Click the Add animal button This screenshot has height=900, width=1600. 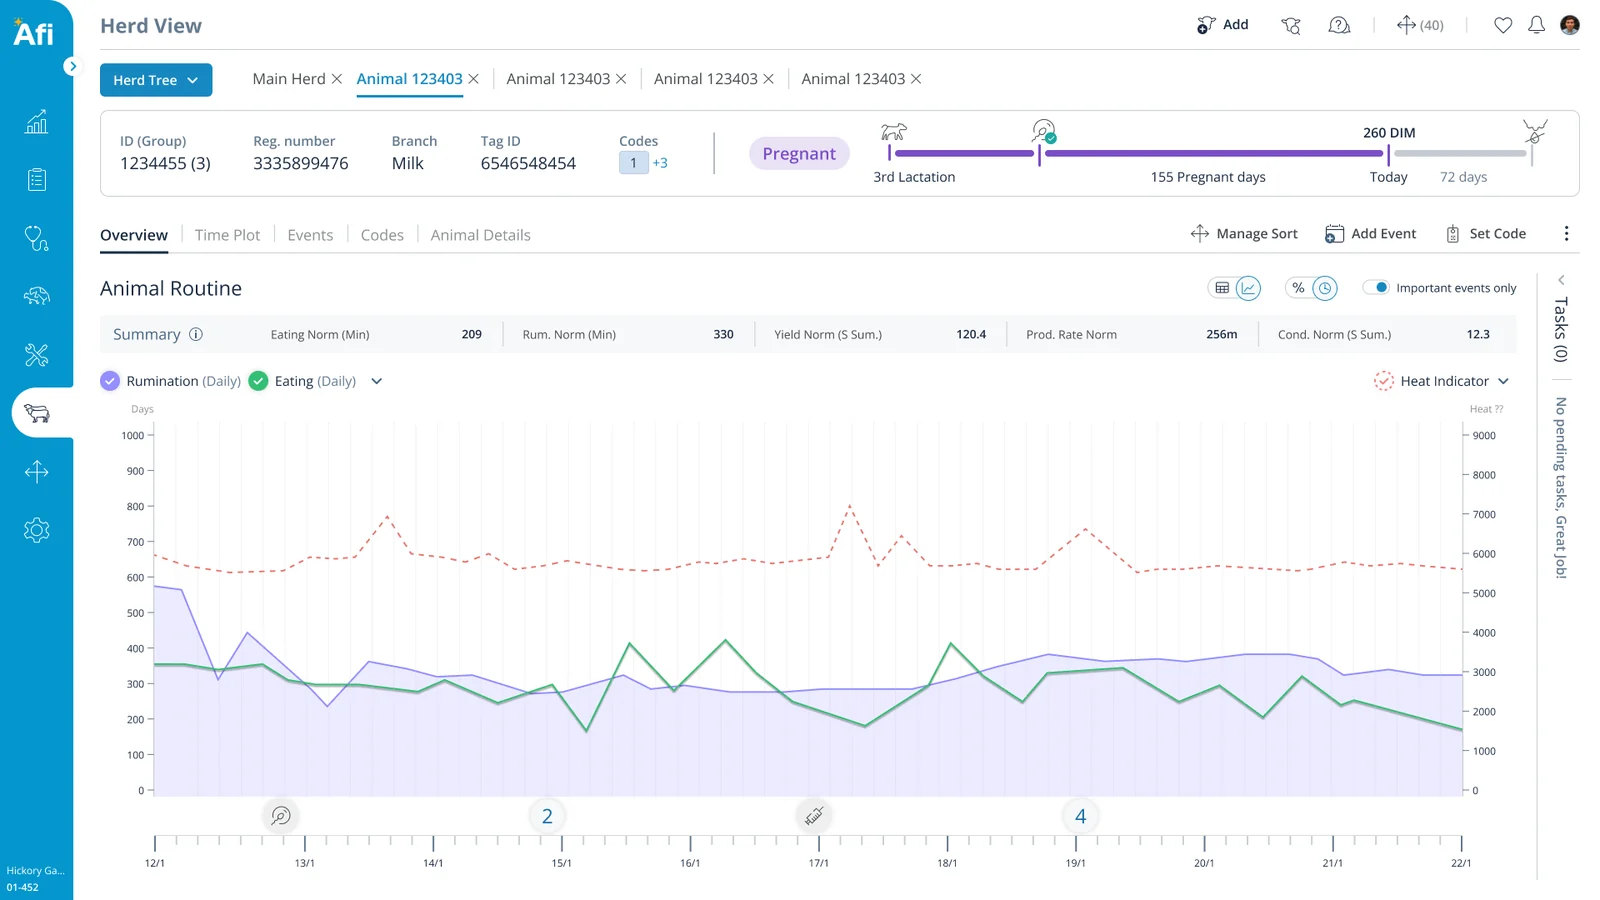pos(1223,25)
